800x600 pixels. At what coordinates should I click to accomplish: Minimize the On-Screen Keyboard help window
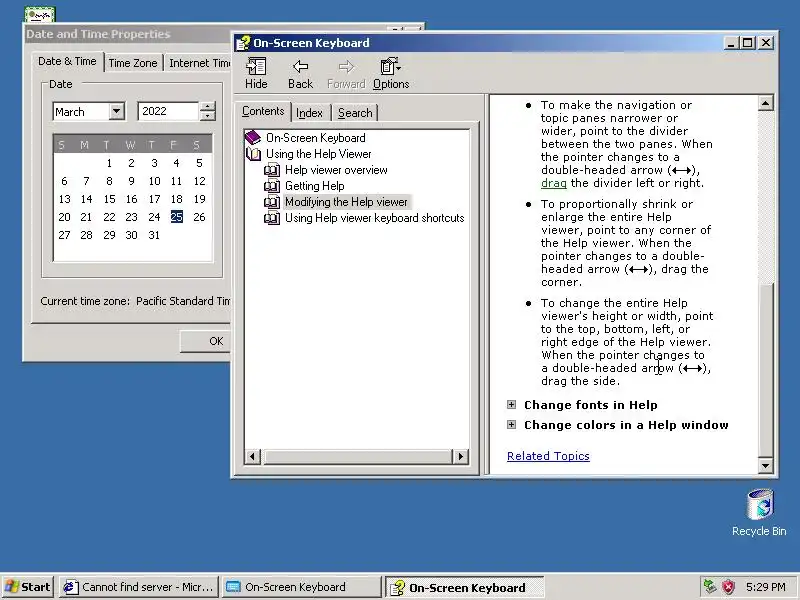click(732, 43)
